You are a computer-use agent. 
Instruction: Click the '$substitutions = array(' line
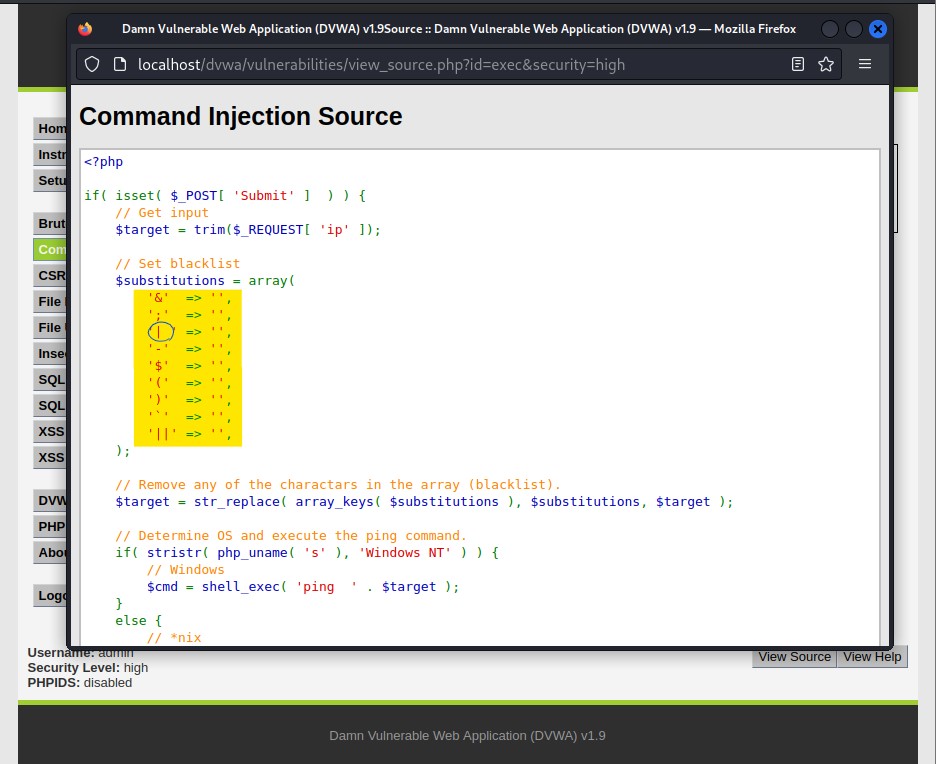(x=205, y=281)
